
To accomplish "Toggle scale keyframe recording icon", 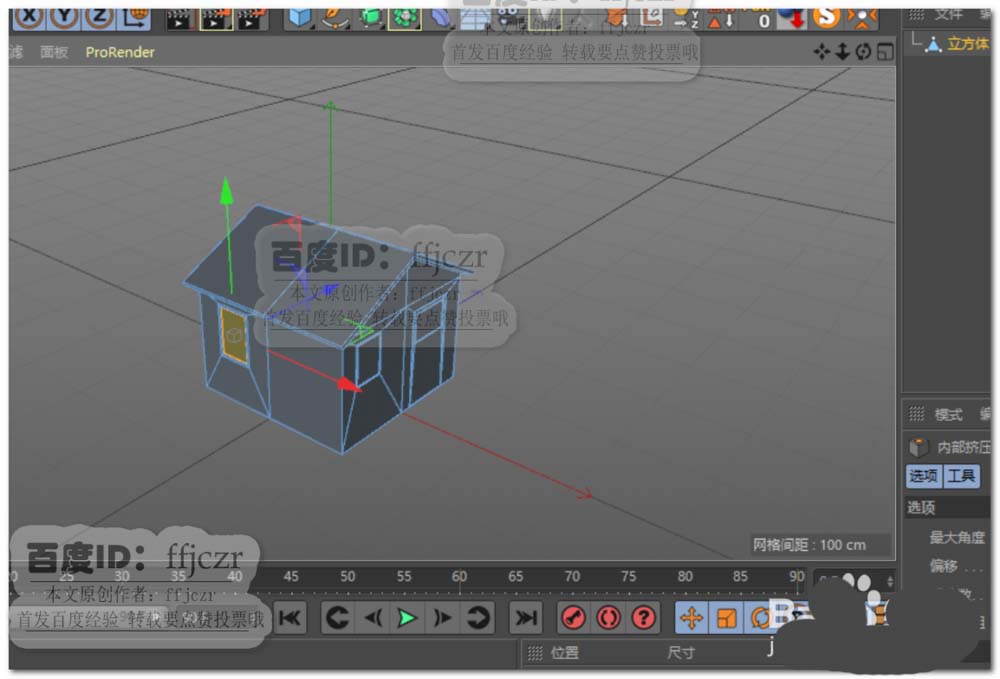I will (726, 618).
